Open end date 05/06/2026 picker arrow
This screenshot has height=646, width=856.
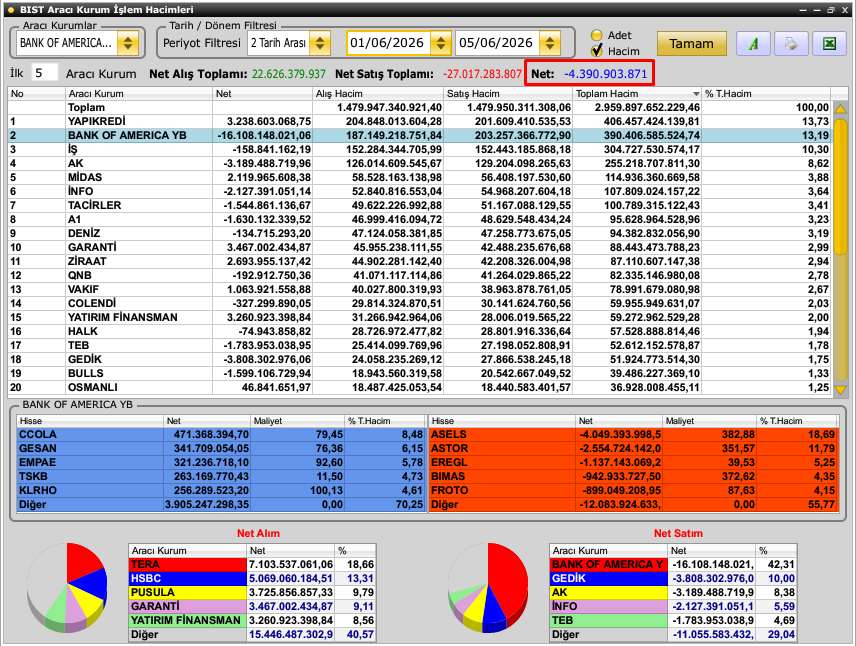[x=550, y=43]
